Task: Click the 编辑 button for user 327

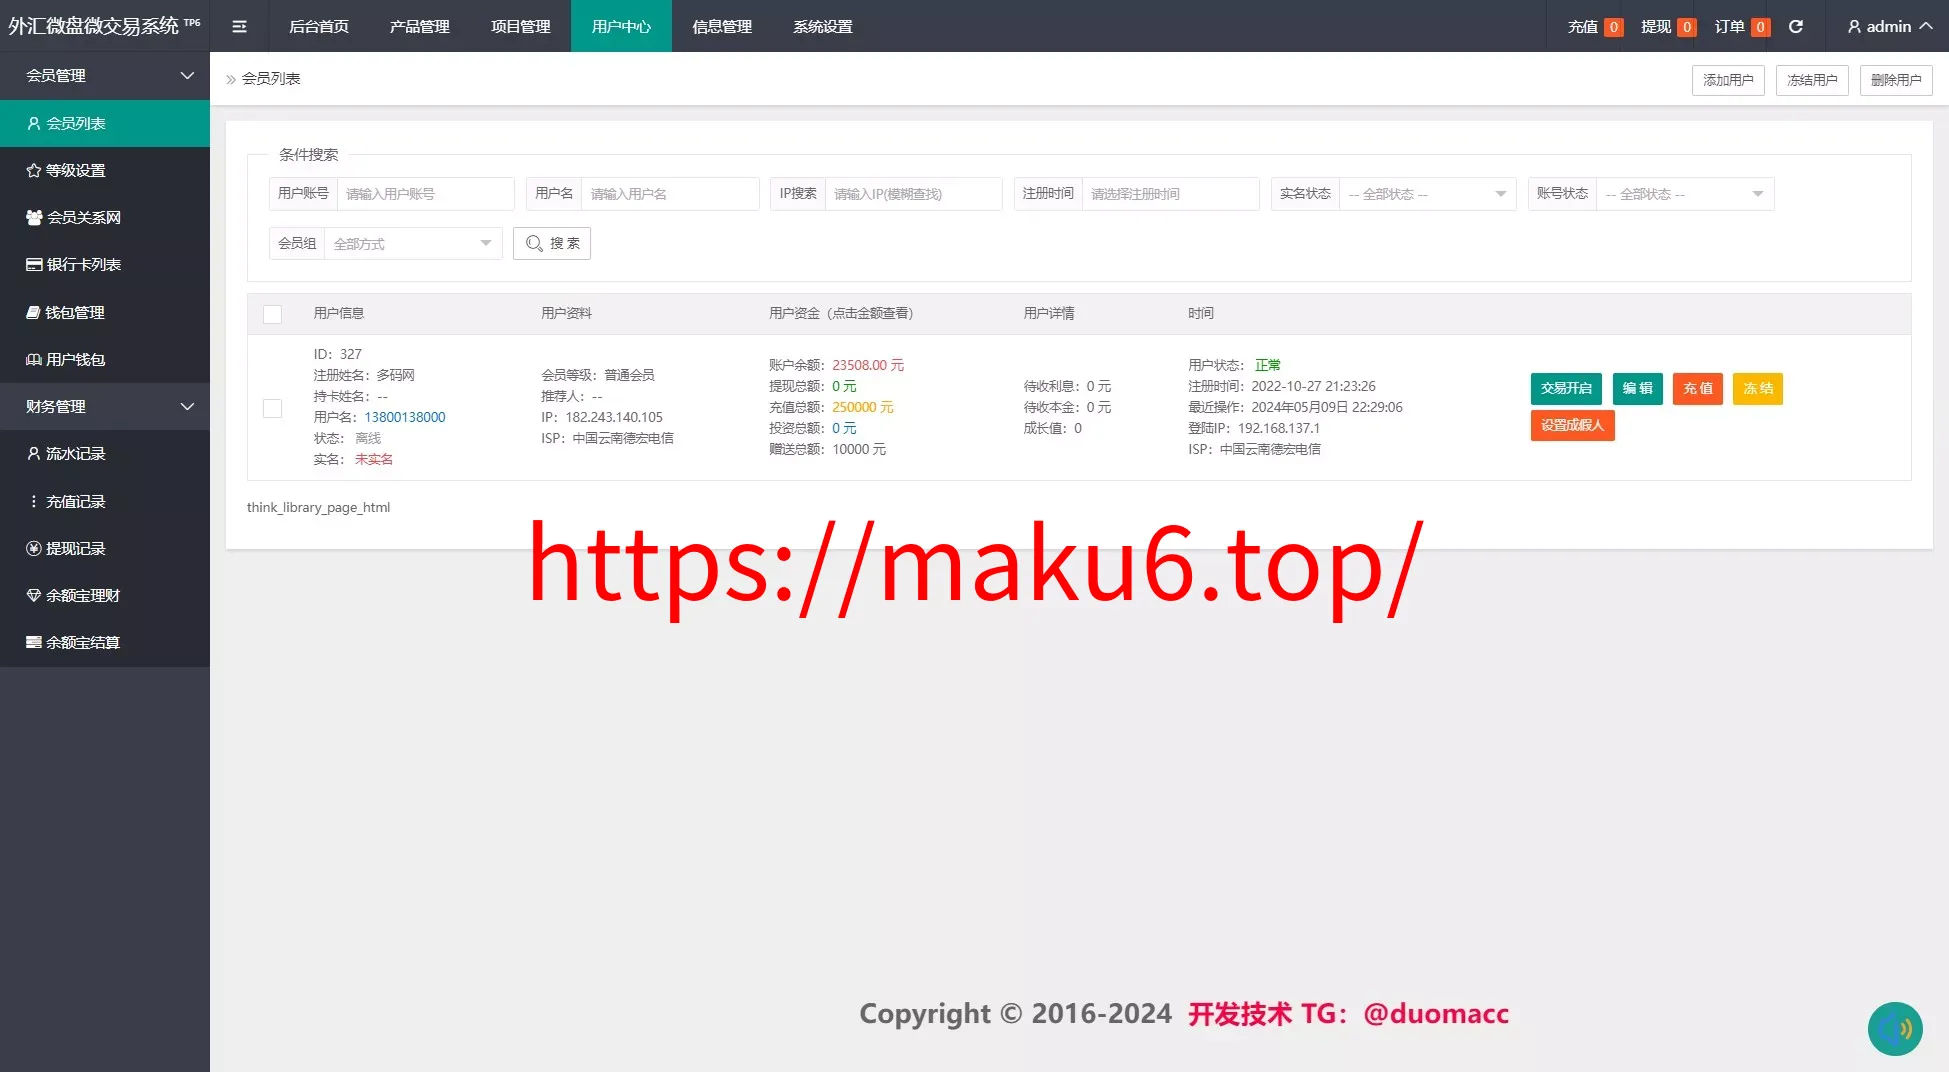Action: pos(1638,388)
